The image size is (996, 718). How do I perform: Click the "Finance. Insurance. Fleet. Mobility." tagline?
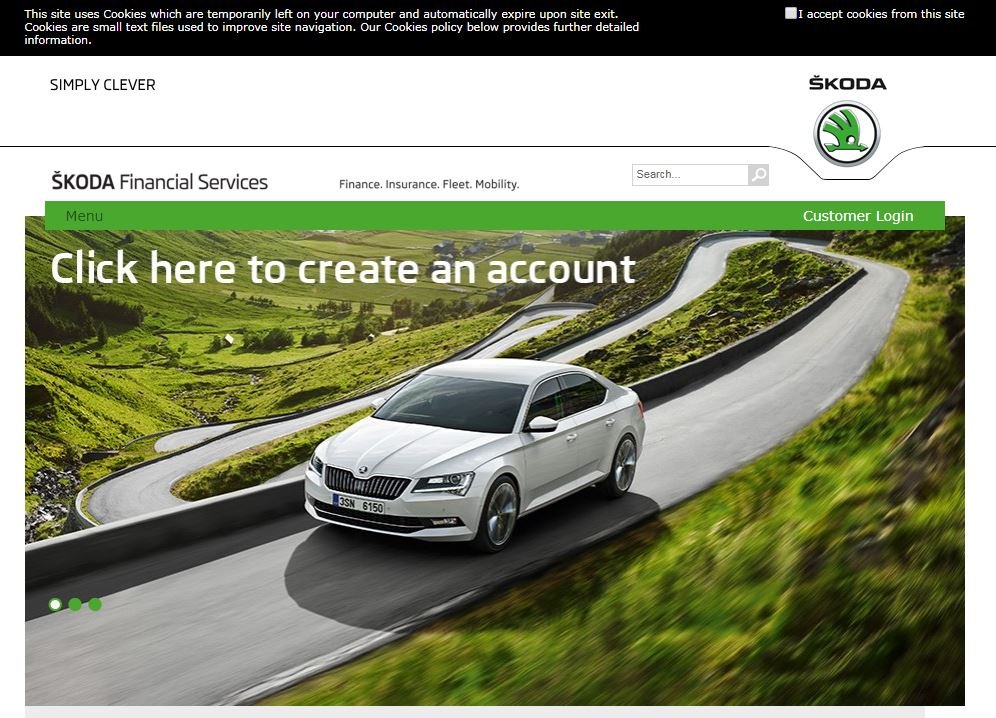coord(429,184)
